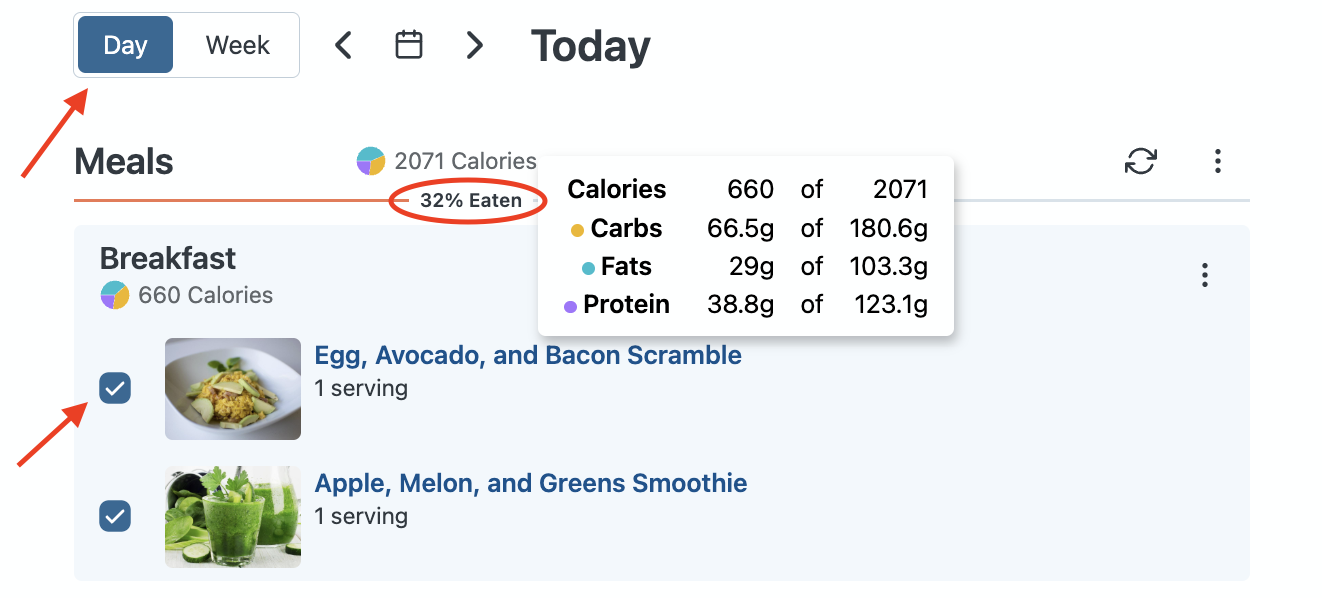The image size is (1322, 598).
Task: Open the Breakfast three-dot options menu
Action: pyautogui.click(x=1205, y=275)
